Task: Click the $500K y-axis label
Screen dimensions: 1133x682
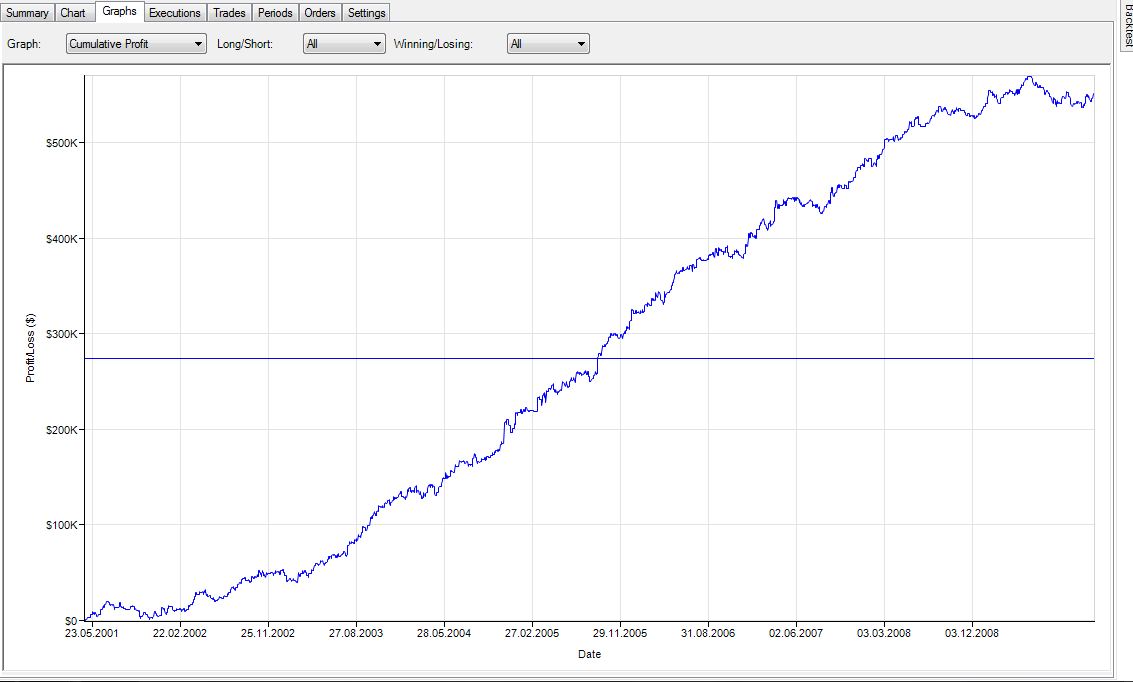Action: point(62,143)
